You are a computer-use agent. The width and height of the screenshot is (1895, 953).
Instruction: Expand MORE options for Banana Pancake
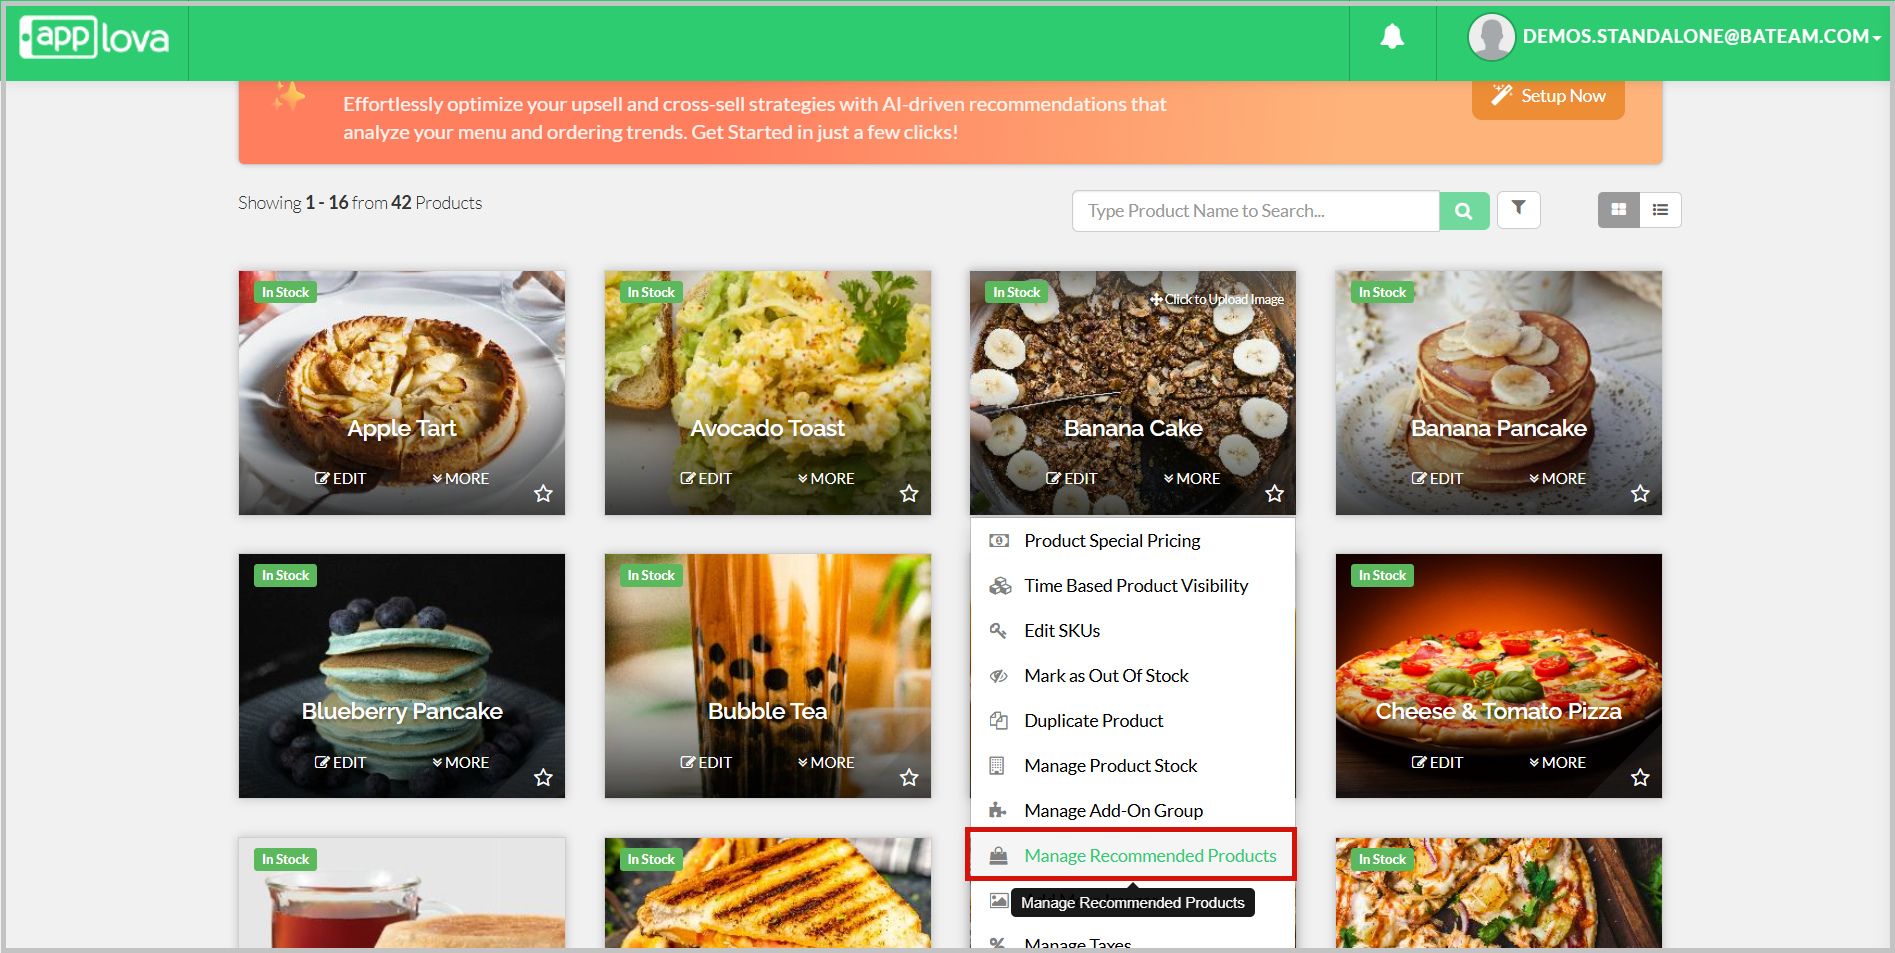click(1557, 479)
